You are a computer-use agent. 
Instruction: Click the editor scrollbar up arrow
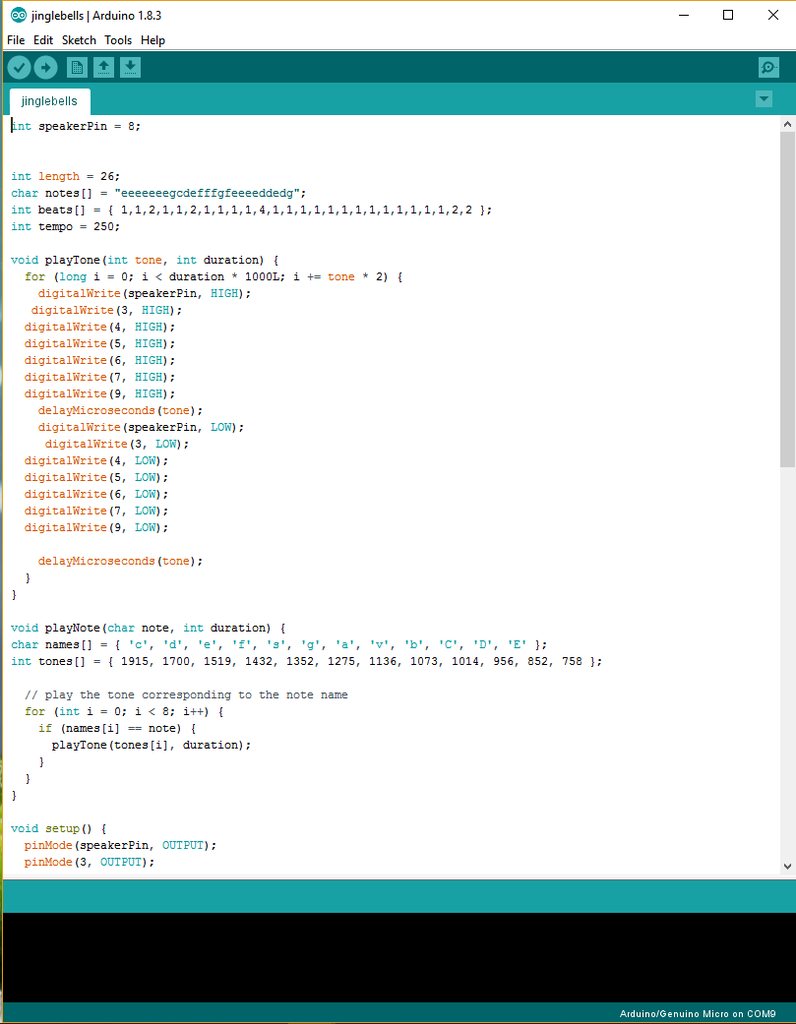point(788,124)
